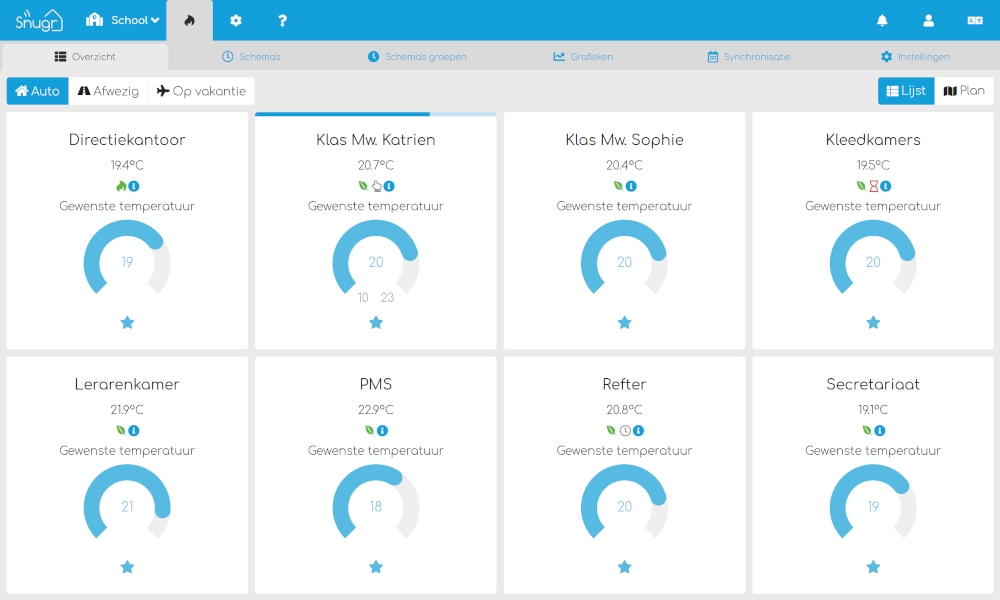Viewport: 1000px width, 600px height.
Task: Expand the School location dropdown
Action: (x=122, y=20)
